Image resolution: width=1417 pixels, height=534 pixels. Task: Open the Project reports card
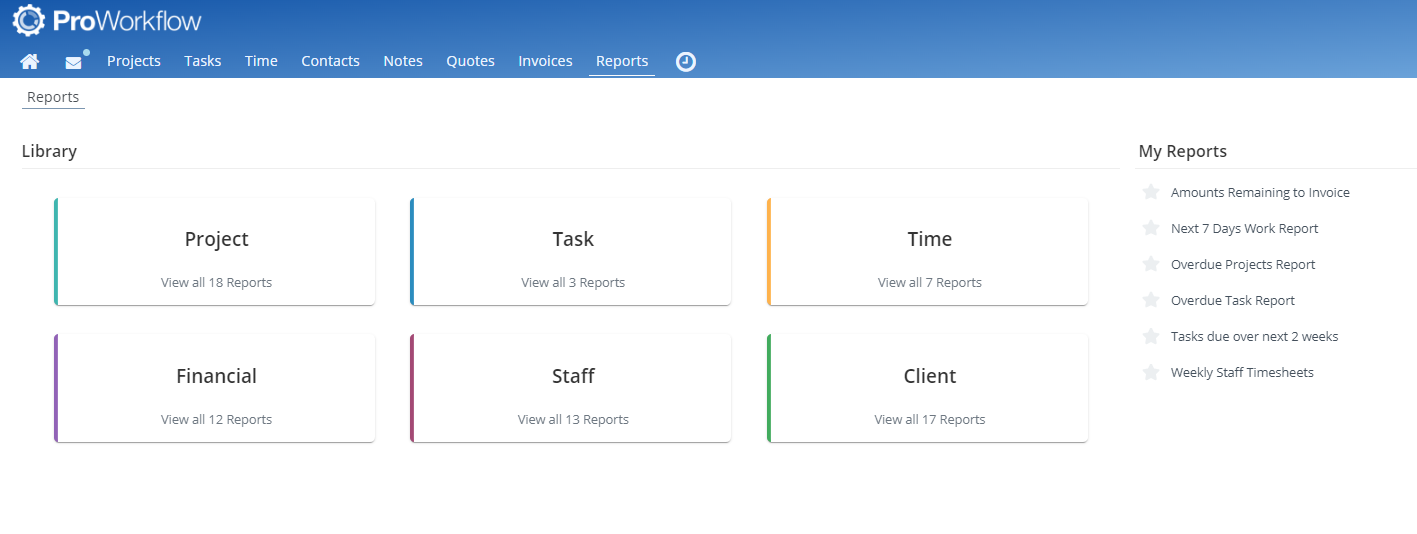(215, 252)
